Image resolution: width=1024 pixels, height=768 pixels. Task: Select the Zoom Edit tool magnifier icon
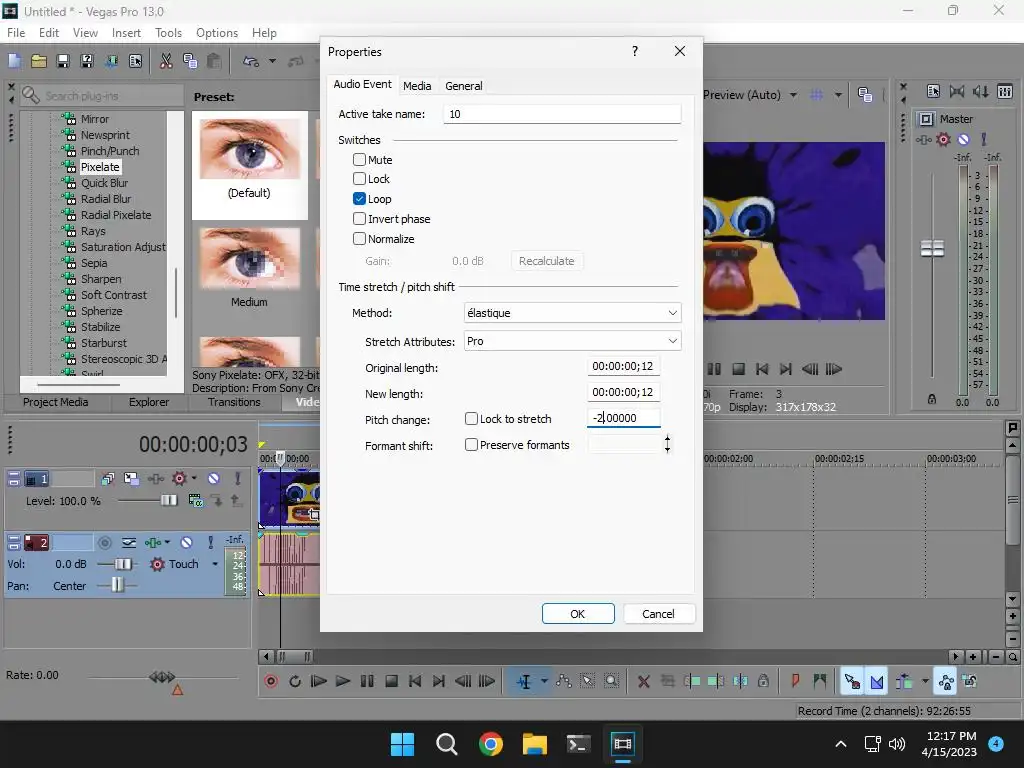tap(611, 681)
